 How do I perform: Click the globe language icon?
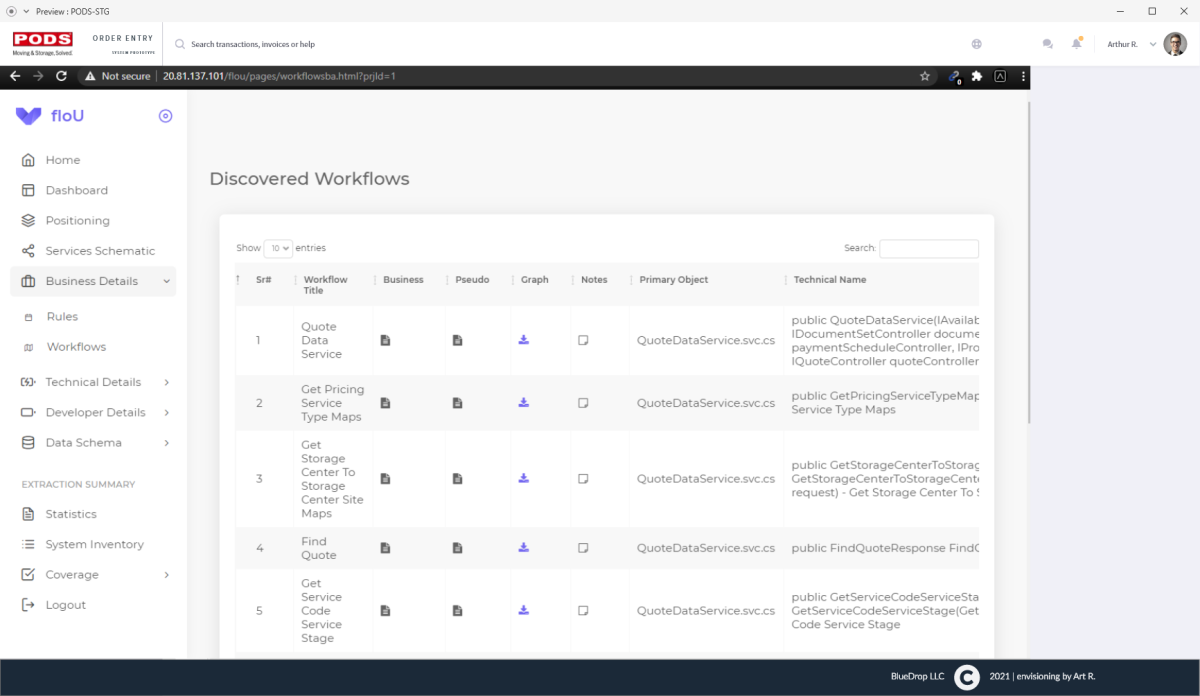(976, 44)
